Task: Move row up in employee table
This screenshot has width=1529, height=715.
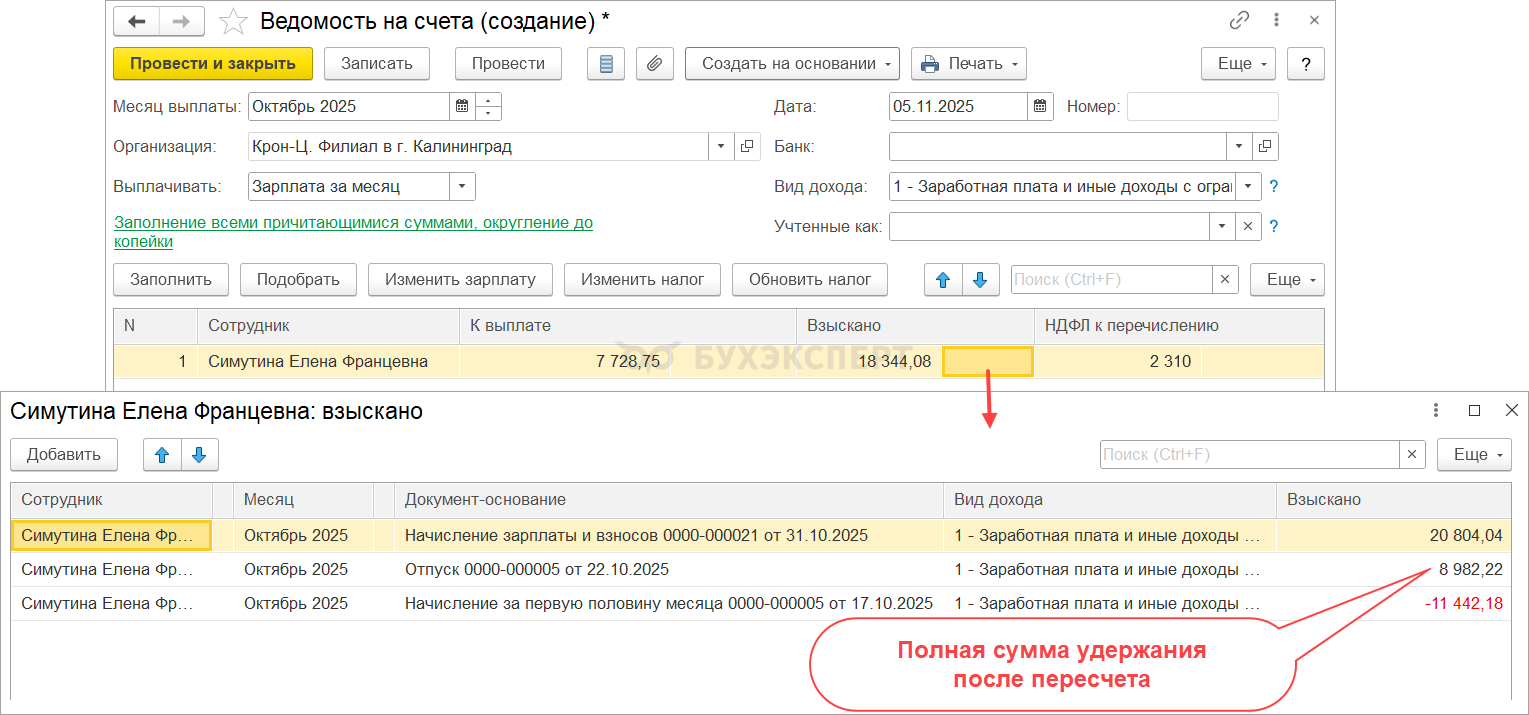Action: pyautogui.click(x=942, y=280)
